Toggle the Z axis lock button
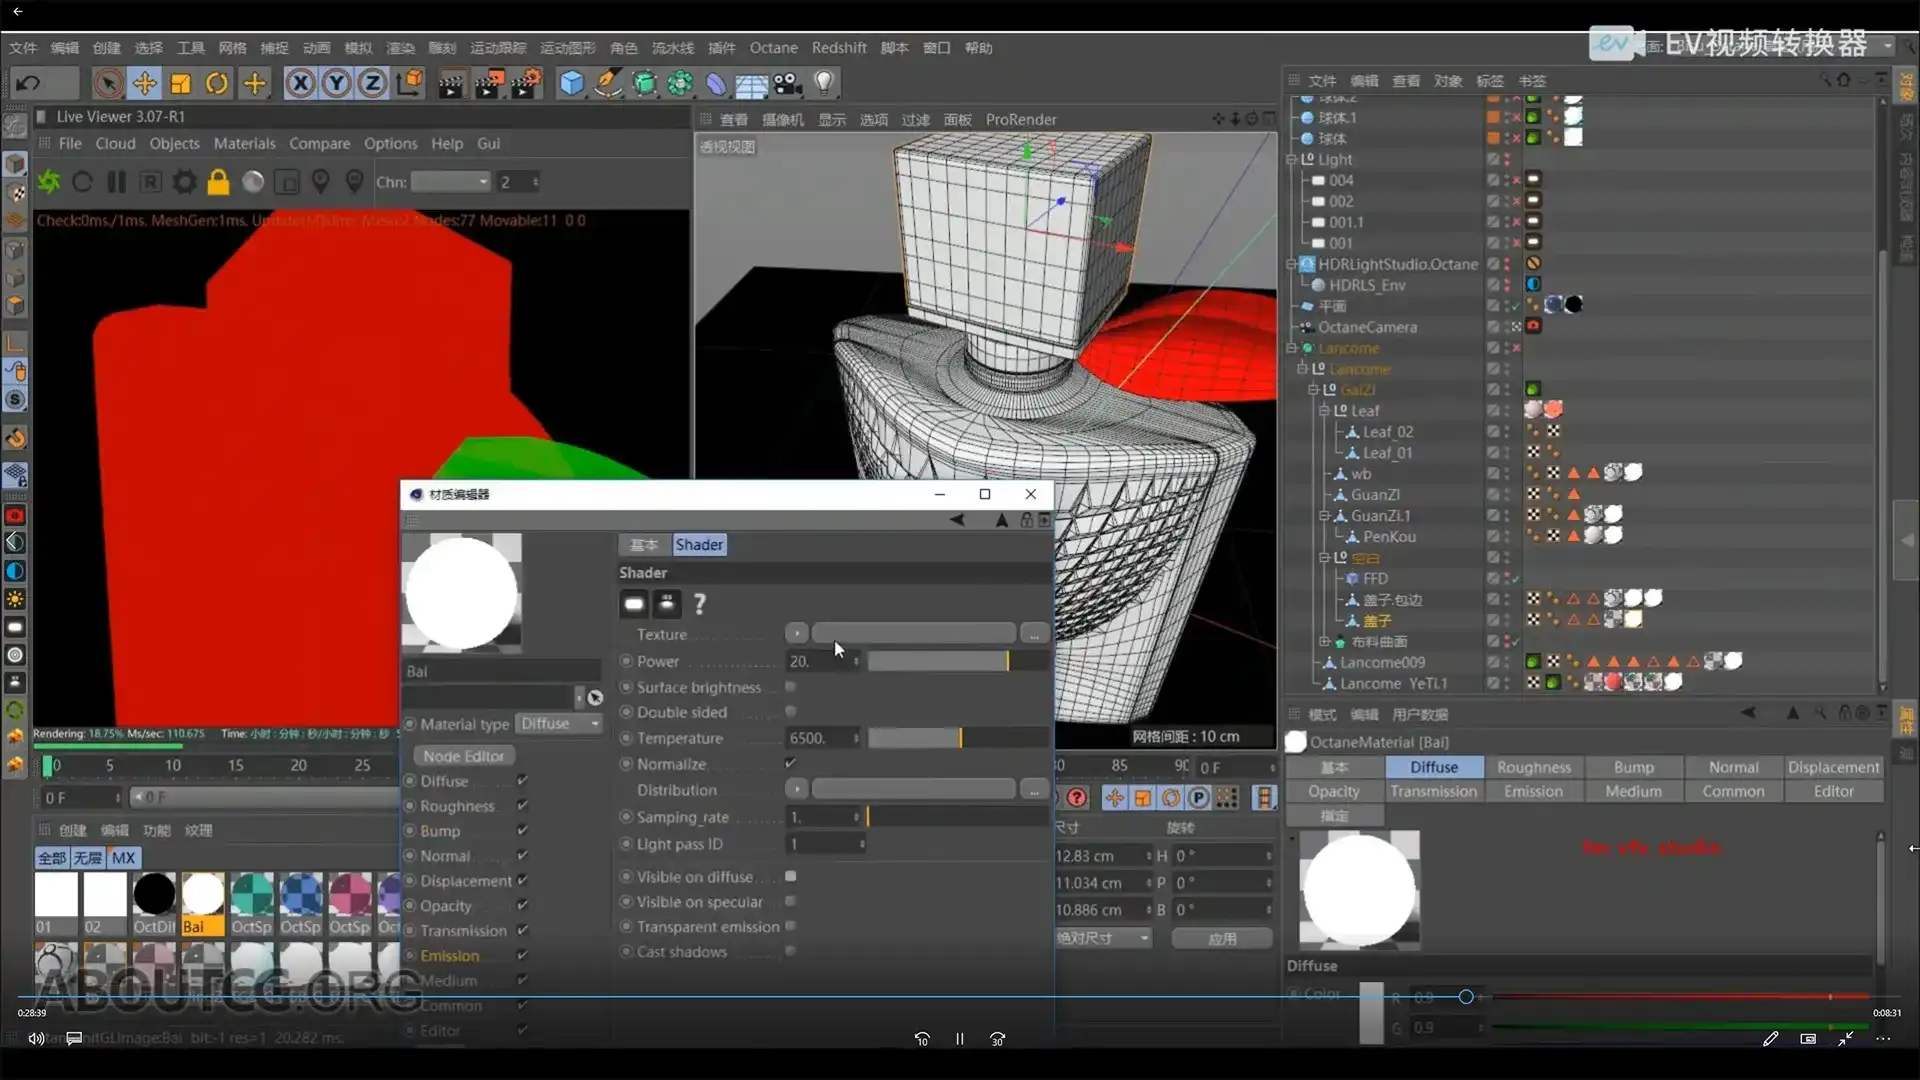This screenshot has width=1920, height=1080. click(x=371, y=83)
